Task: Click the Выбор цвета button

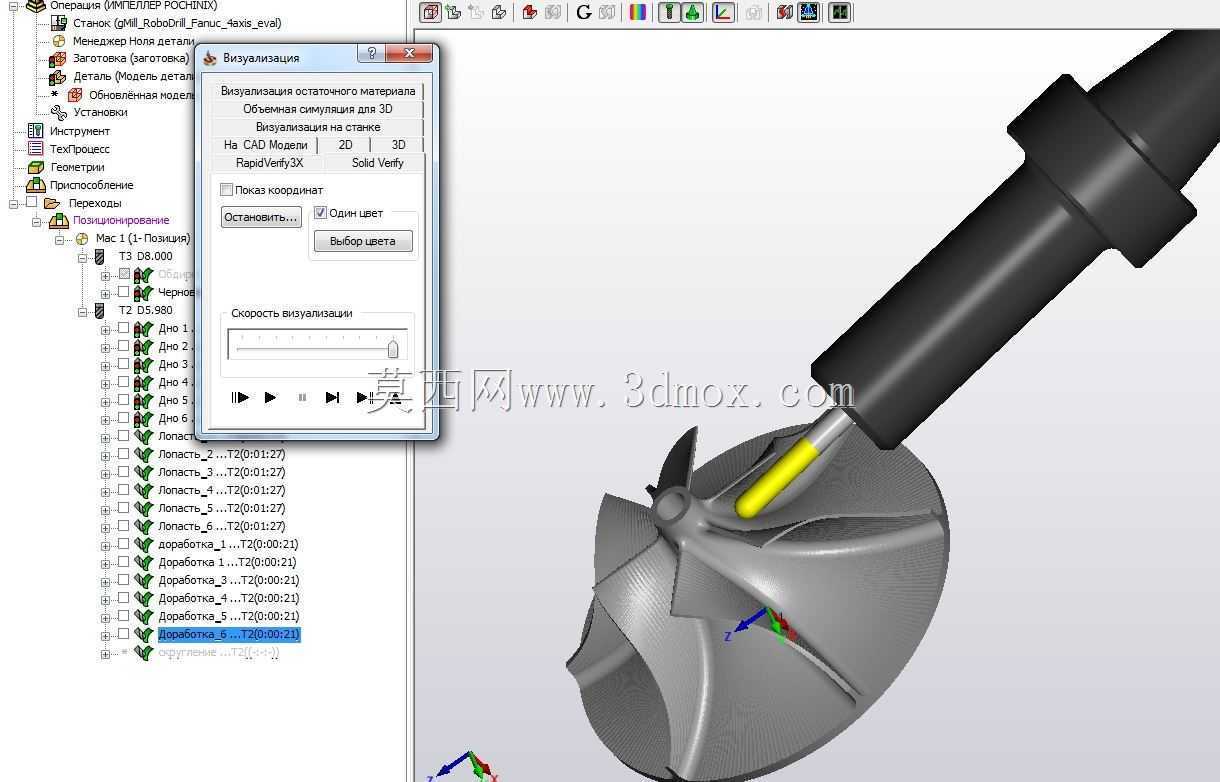Action: click(x=362, y=241)
